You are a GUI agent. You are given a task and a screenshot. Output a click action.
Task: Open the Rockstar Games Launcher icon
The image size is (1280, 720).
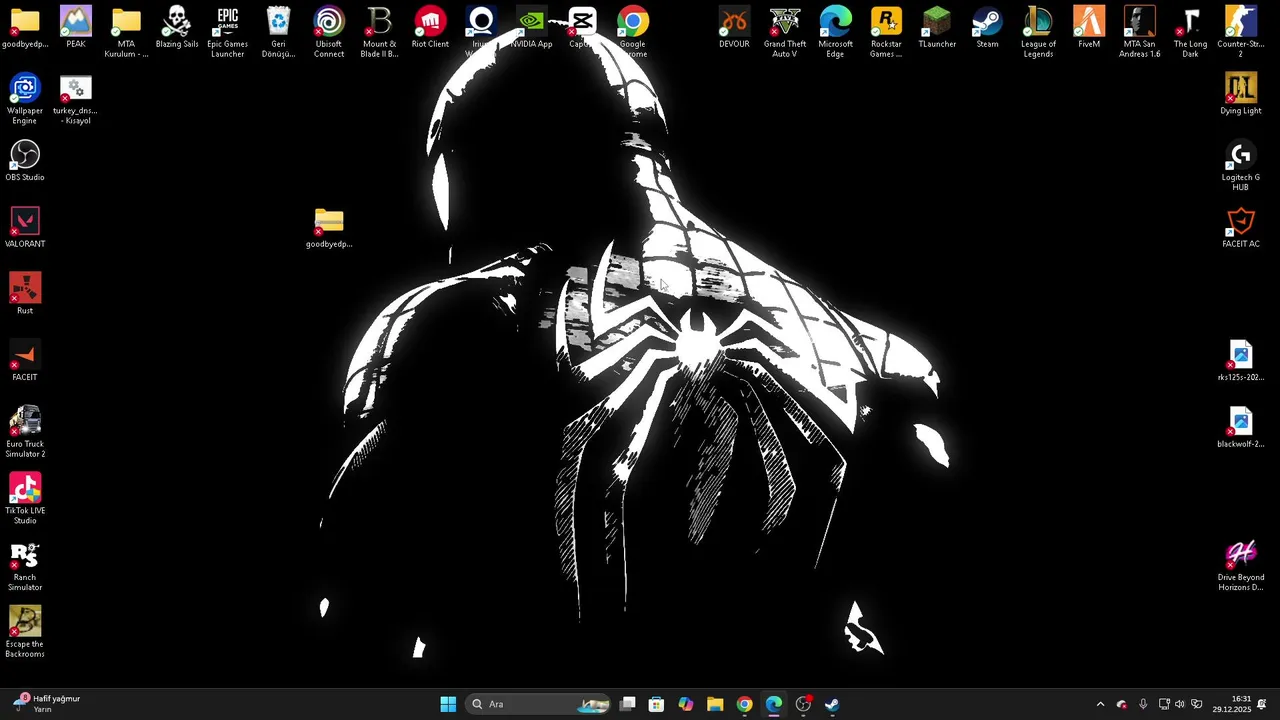886,32
